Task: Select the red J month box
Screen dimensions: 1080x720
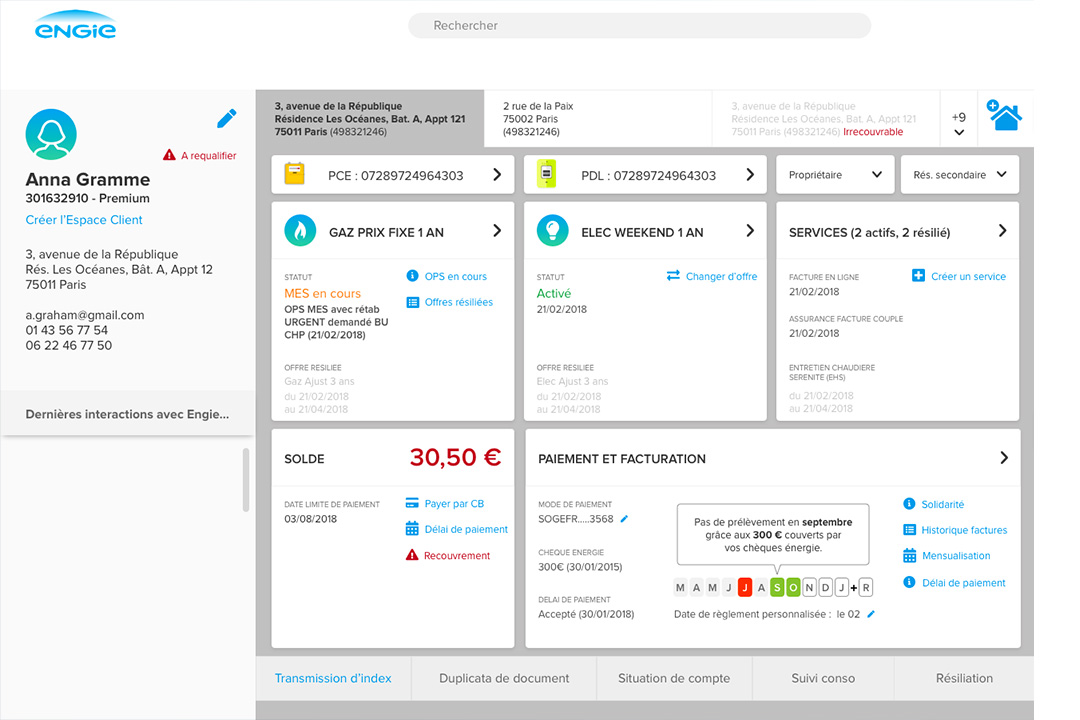Action: tap(745, 587)
